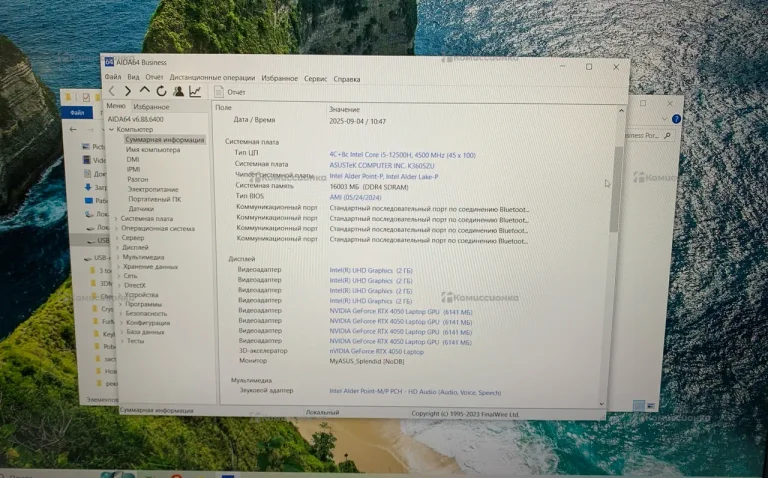Select the IPMI tree item
This screenshot has width=768, height=478.
click(133, 169)
